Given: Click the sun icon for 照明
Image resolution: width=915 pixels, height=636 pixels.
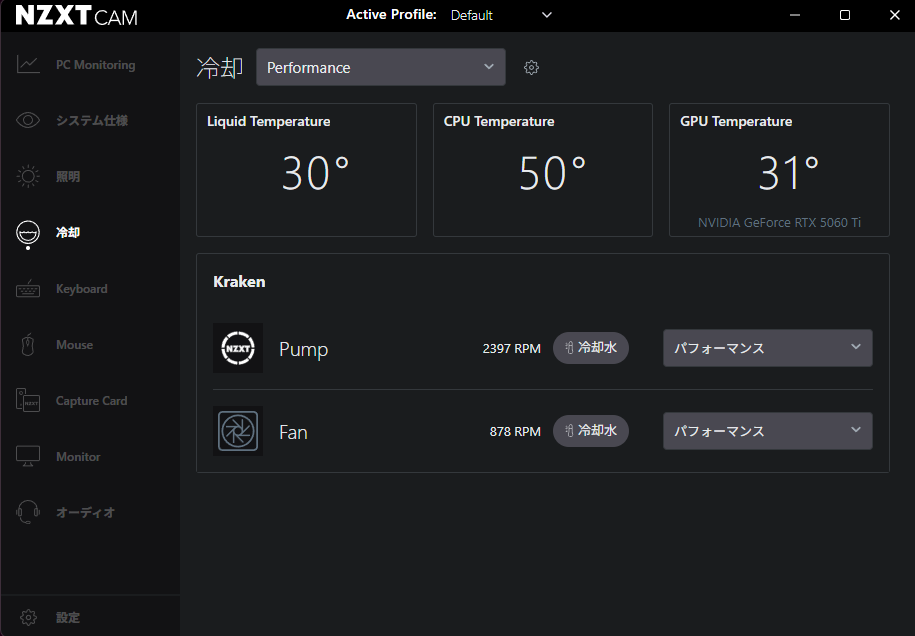Looking at the screenshot, I should pyautogui.click(x=28, y=176).
